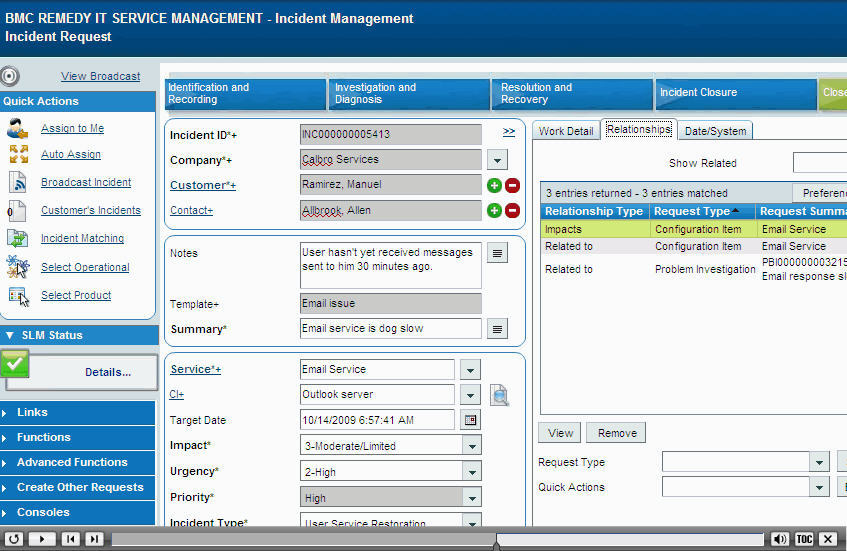Select the Investigation and Diagnosis stage
Image resolution: width=847 pixels, height=551 pixels.
coord(410,93)
